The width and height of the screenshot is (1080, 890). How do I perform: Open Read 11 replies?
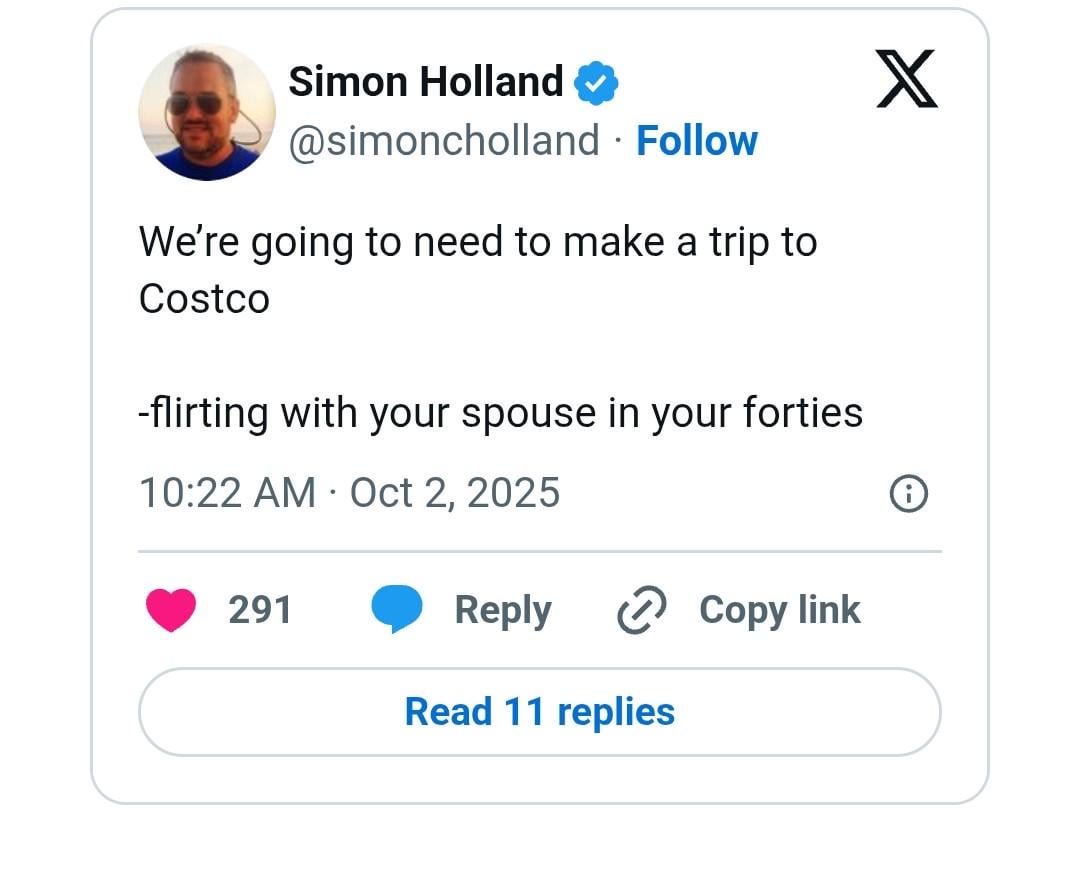pos(540,712)
